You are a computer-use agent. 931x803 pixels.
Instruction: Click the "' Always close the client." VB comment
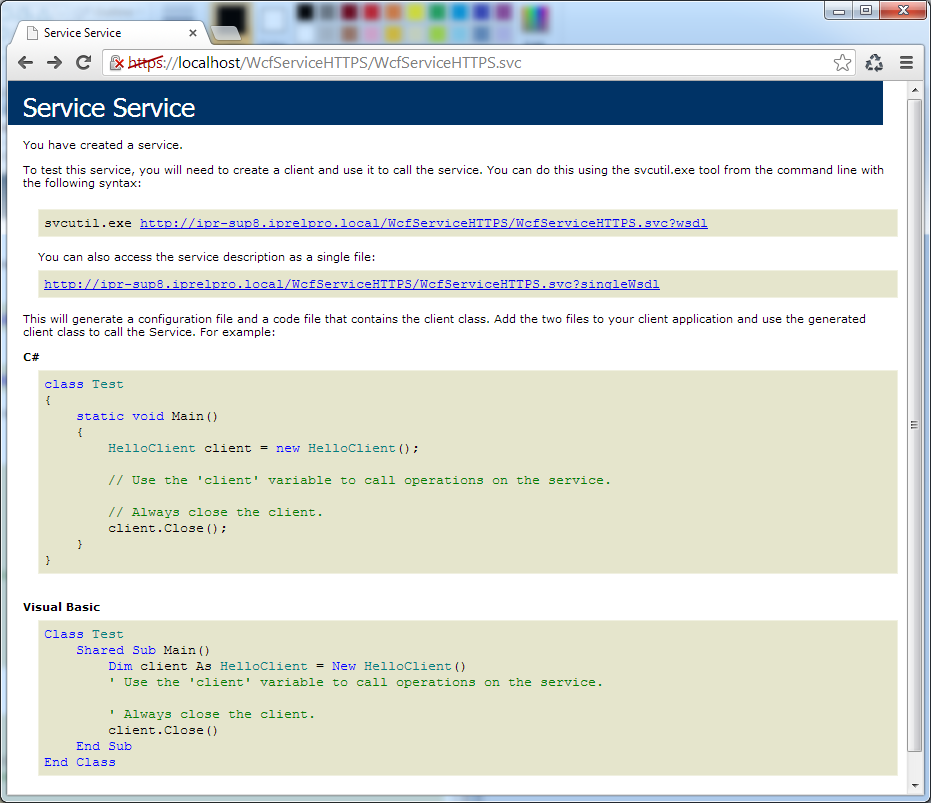pyautogui.click(x=212, y=714)
